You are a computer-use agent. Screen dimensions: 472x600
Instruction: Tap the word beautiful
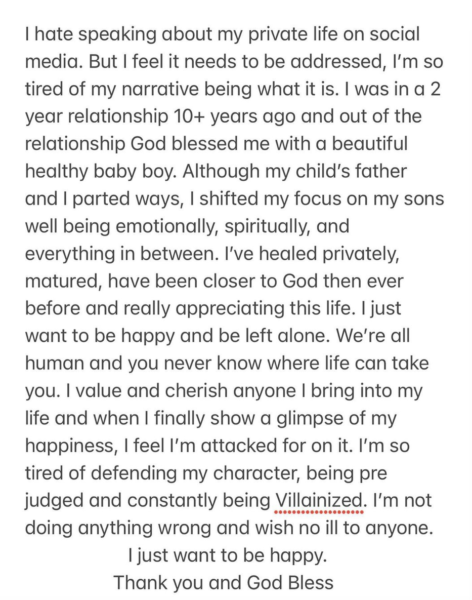tap(369, 143)
